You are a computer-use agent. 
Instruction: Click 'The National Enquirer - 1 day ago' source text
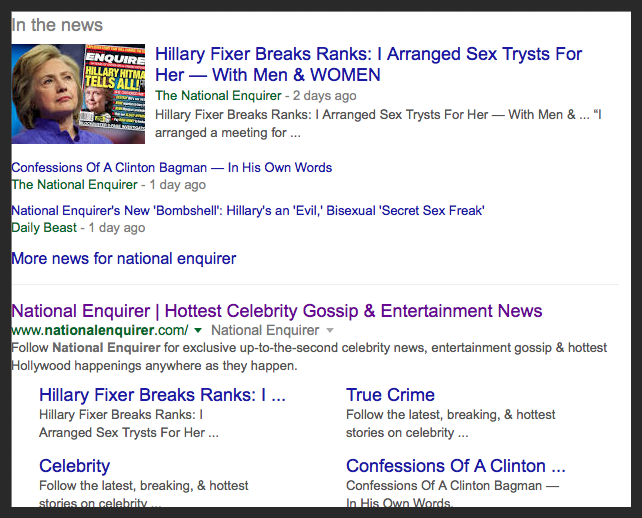[x=109, y=185]
